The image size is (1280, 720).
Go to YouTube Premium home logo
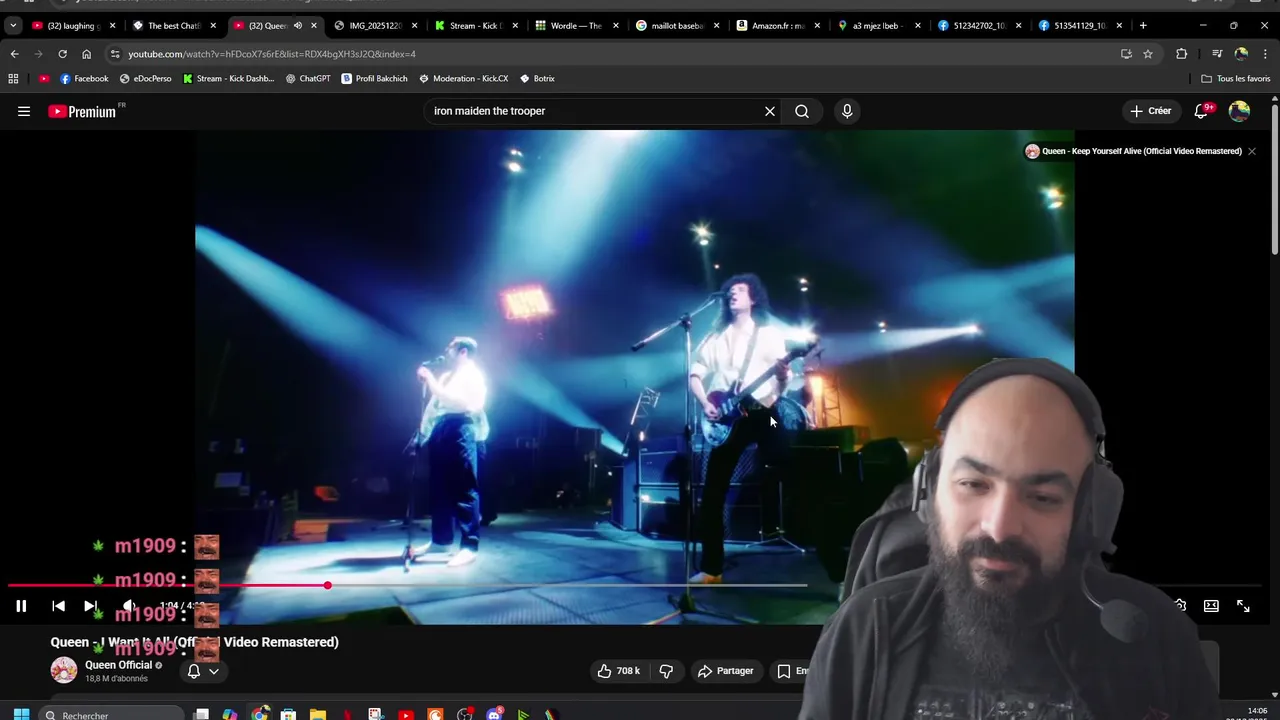point(82,112)
